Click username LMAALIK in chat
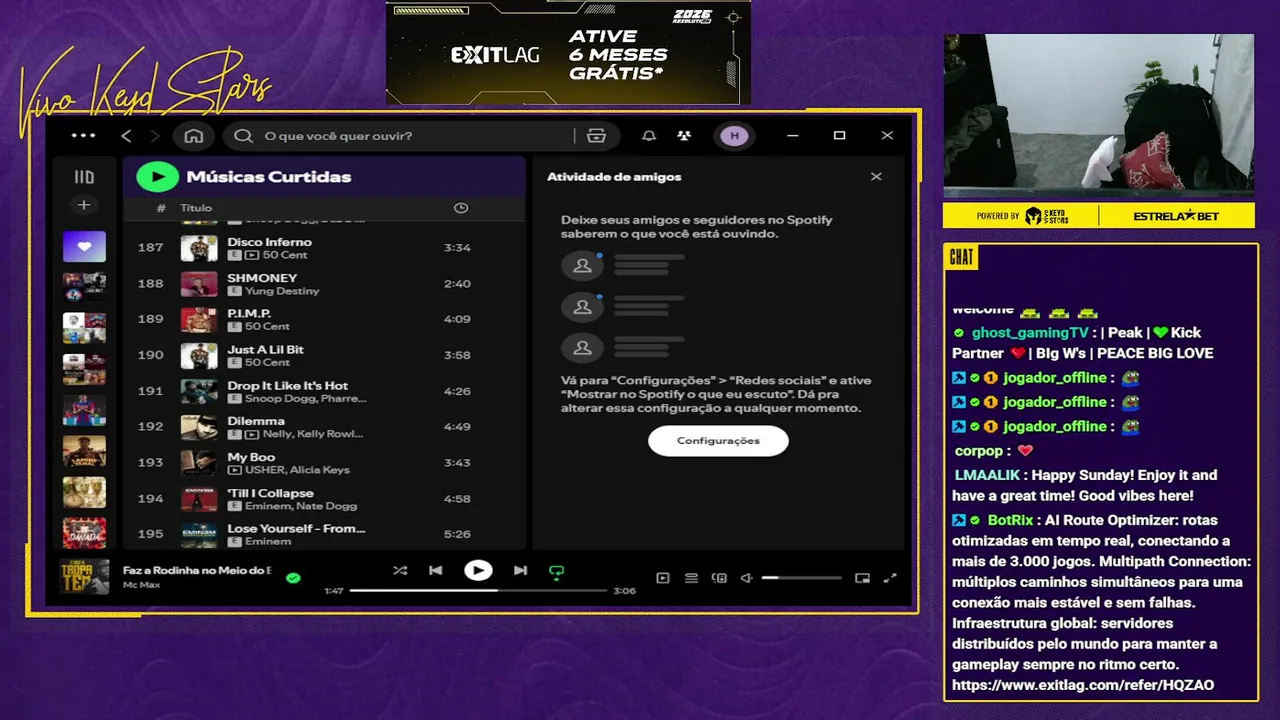 click(988, 476)
